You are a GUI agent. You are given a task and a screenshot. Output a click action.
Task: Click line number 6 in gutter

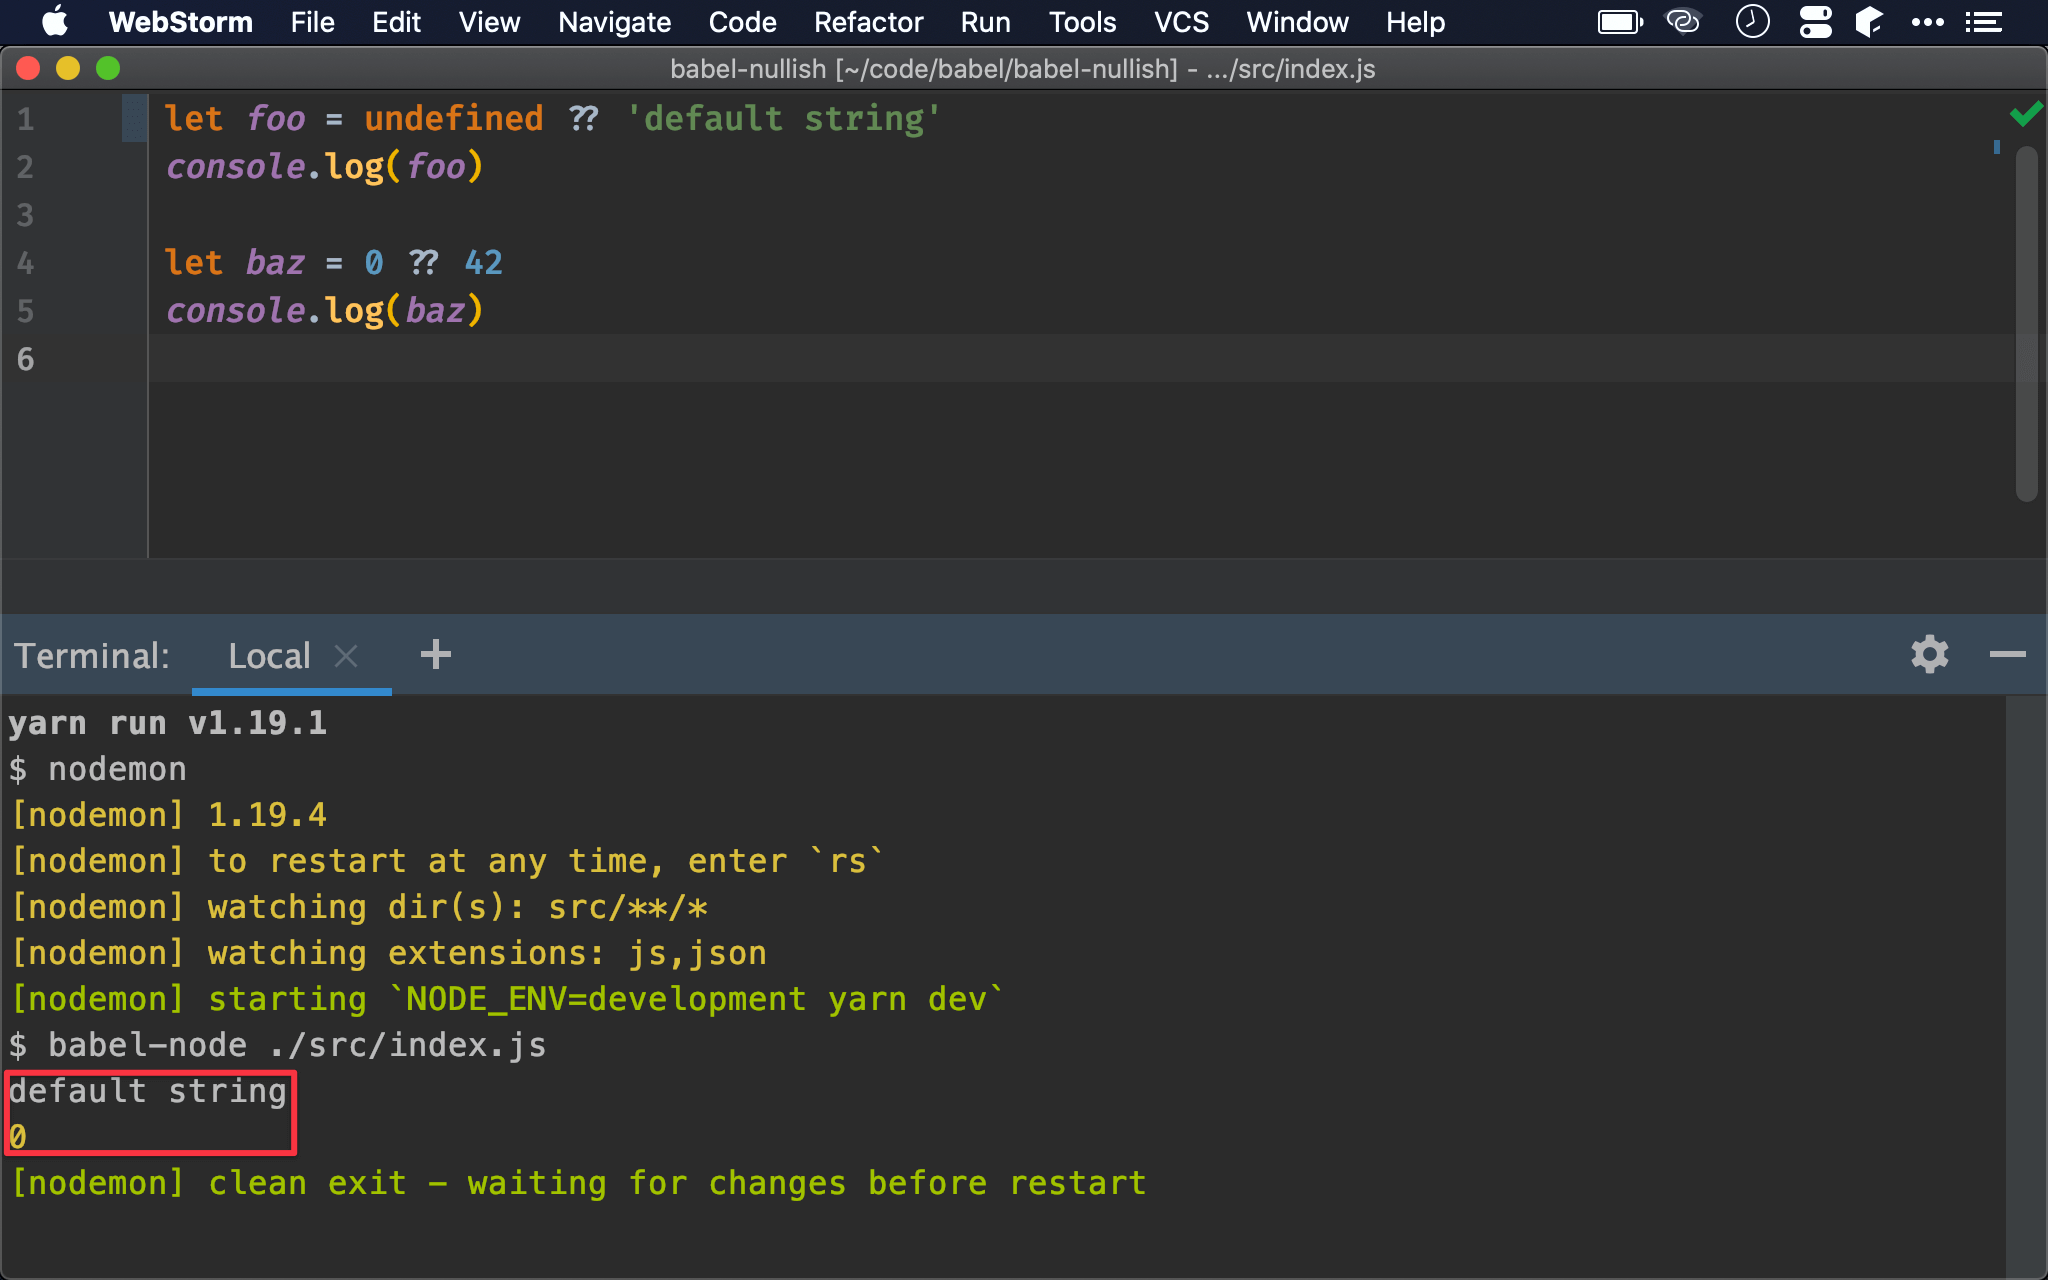click(x=26, y=359)
